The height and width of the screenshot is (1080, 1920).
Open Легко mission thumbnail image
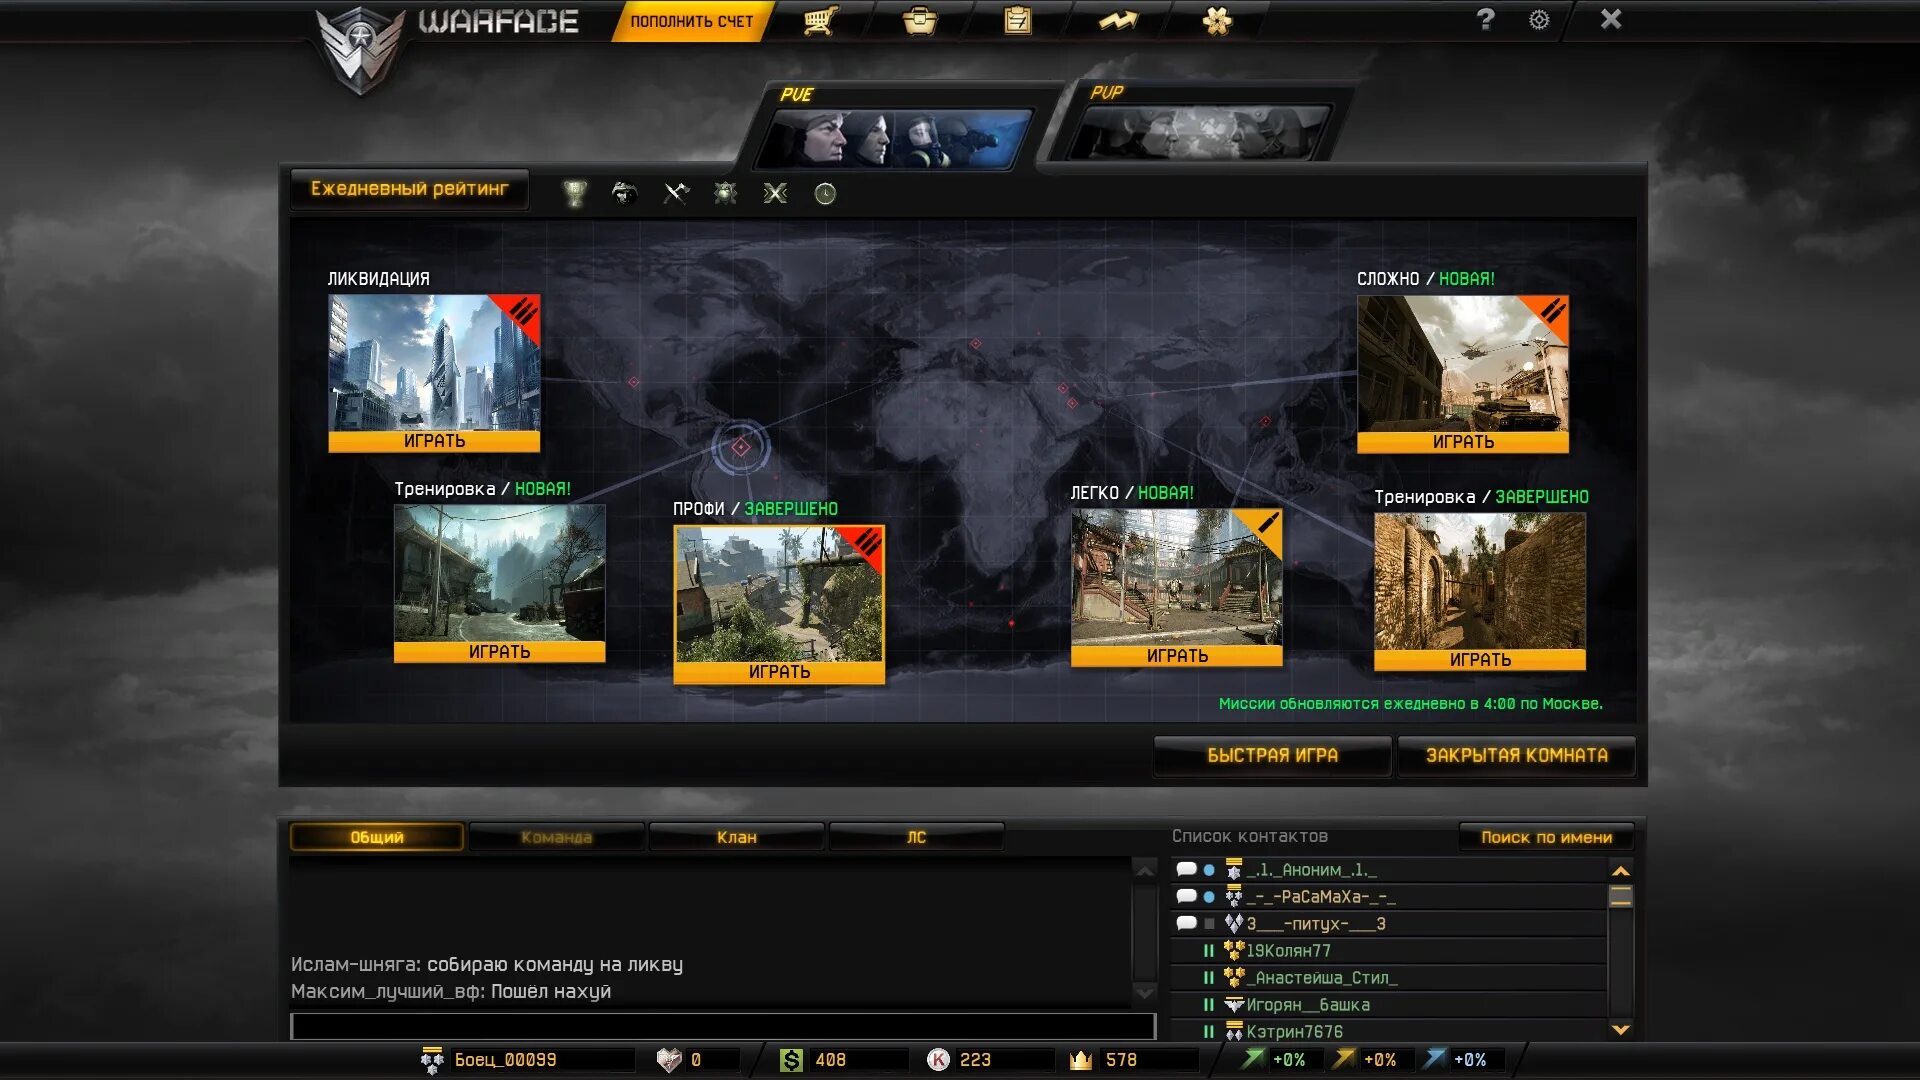point(1177,578)
